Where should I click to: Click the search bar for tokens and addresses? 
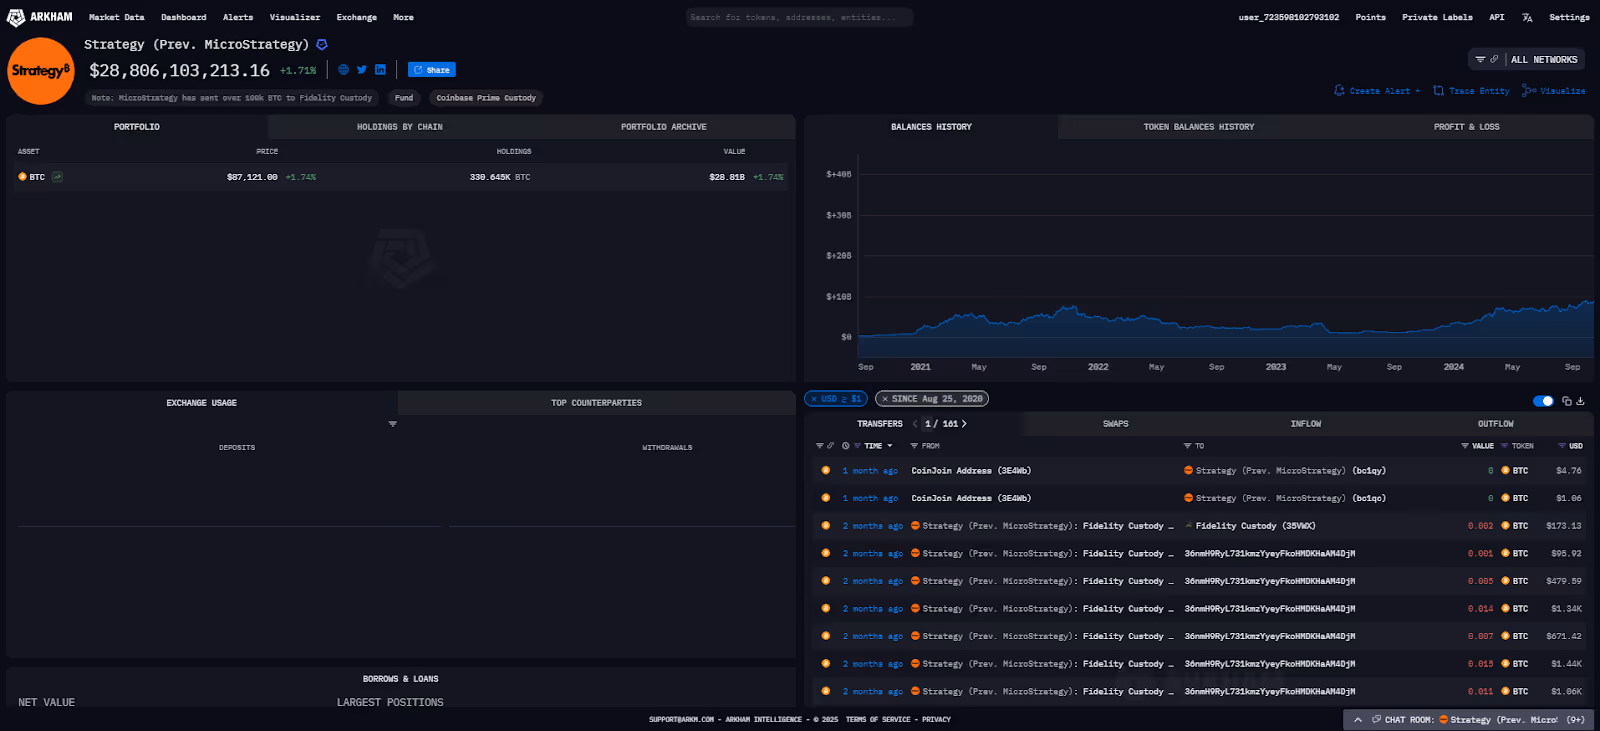tap(799, 17)
